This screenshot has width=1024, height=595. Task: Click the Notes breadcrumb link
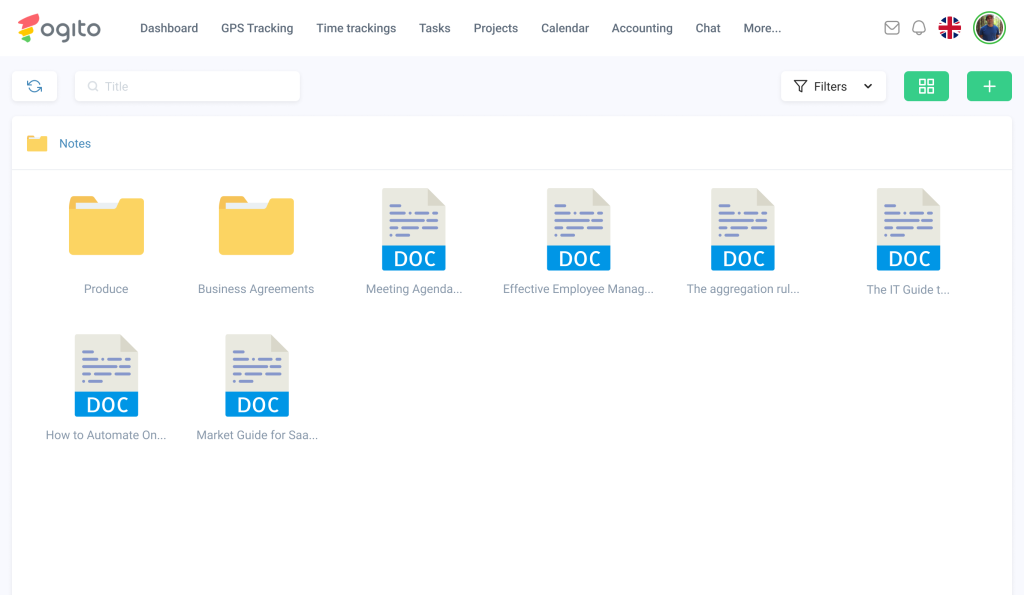[x=75, y=144]
